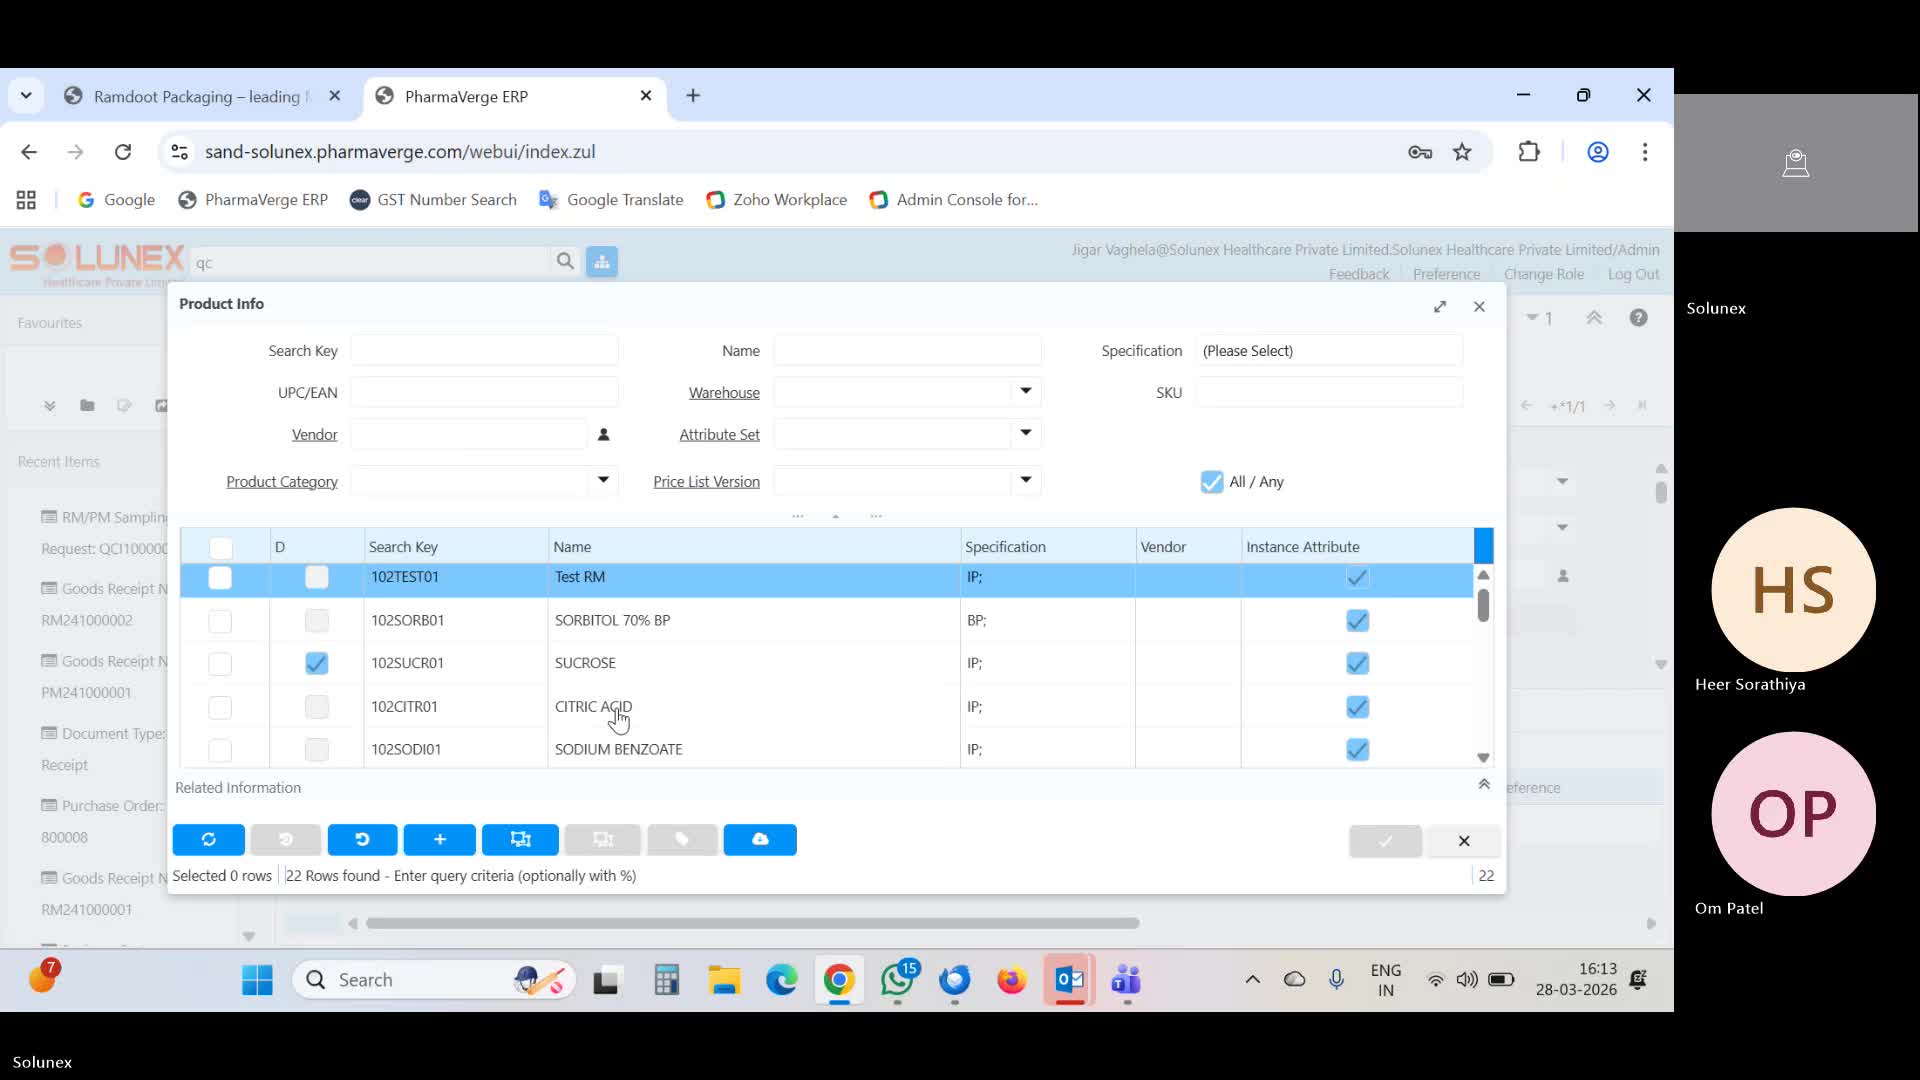The image size is (1920, 1080).
Task: Click the Log Out link
Action: click(1633, 274)
